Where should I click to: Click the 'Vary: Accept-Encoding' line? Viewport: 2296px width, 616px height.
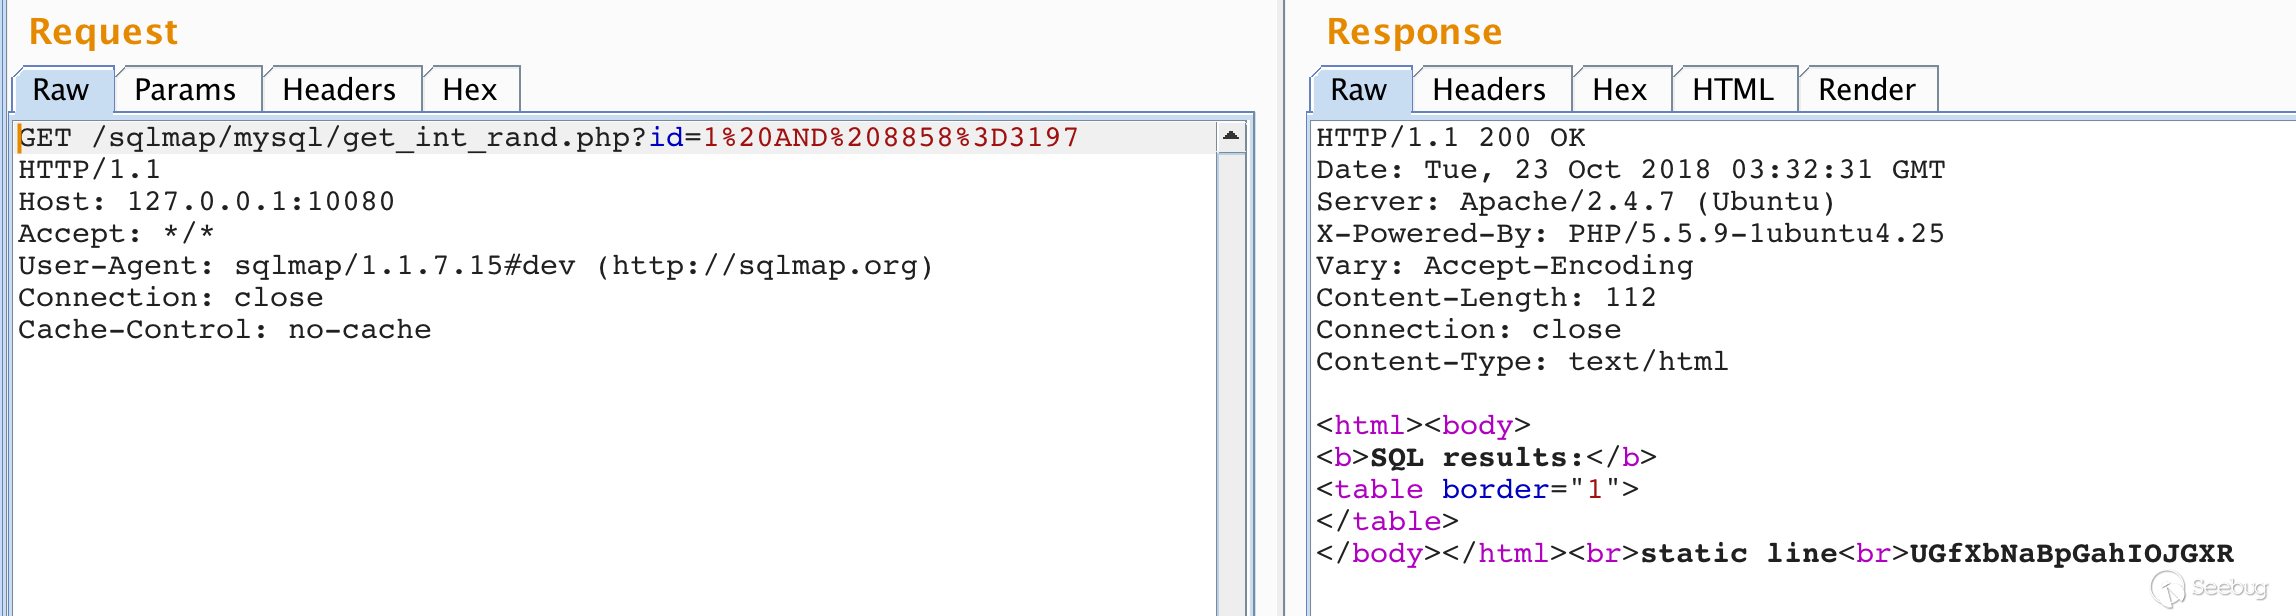tap(1505, 265)
